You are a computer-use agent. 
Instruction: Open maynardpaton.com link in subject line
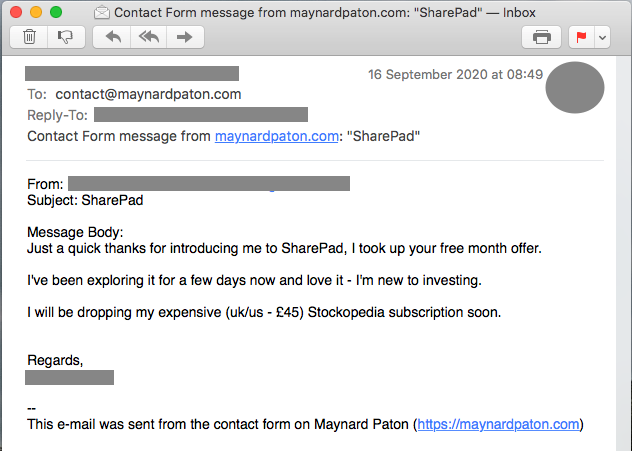[276, 136]
